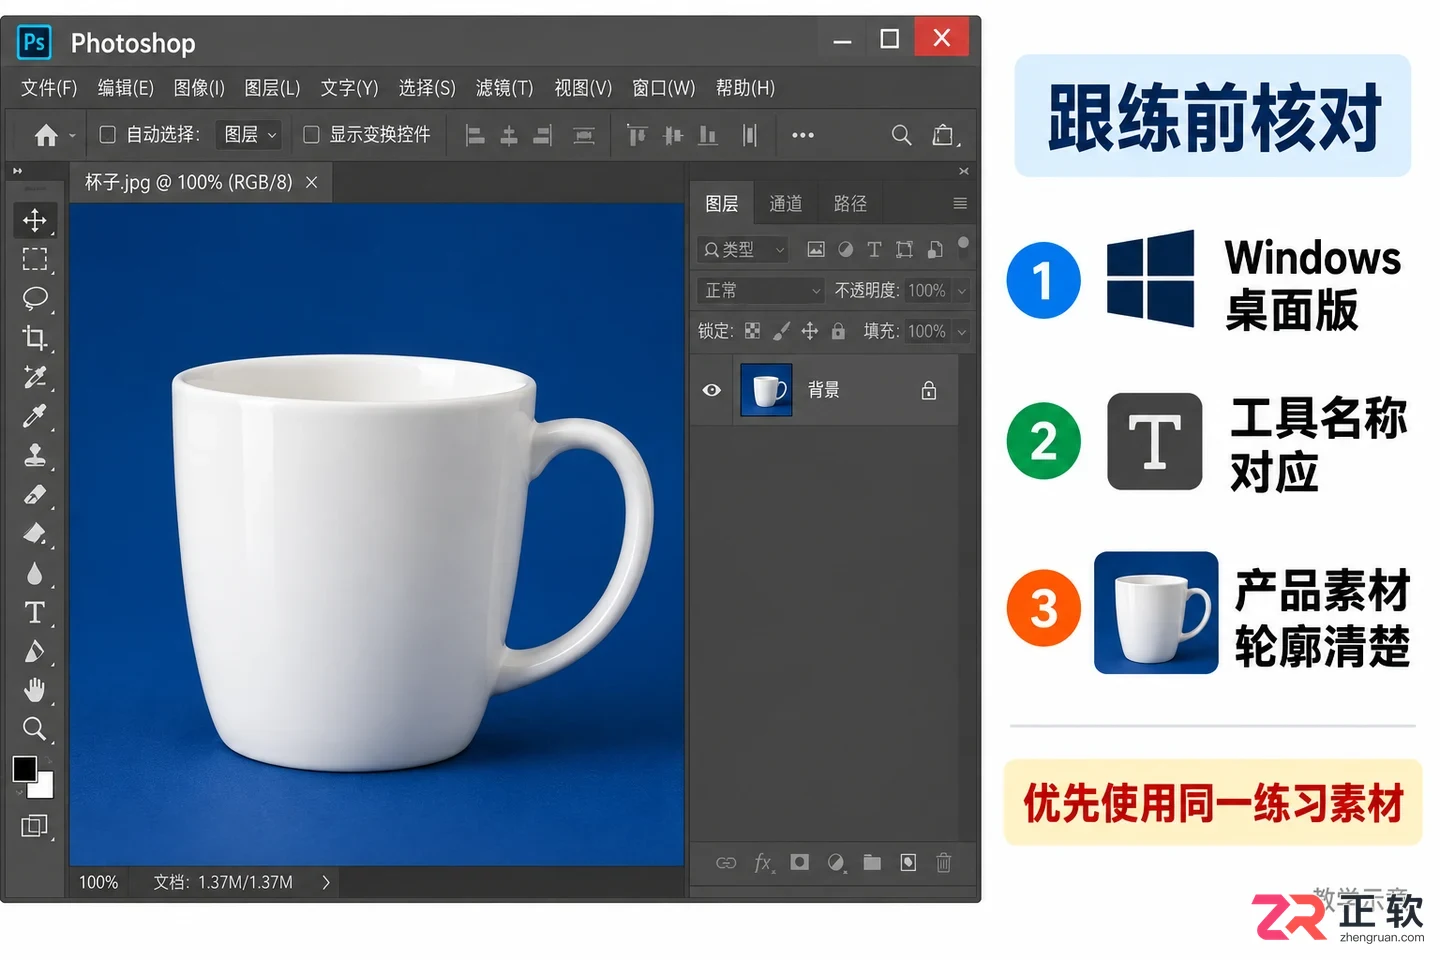Toggle the lock on 背景 layer
Viewport: 1440px width, 960px height.
(929, 390)
